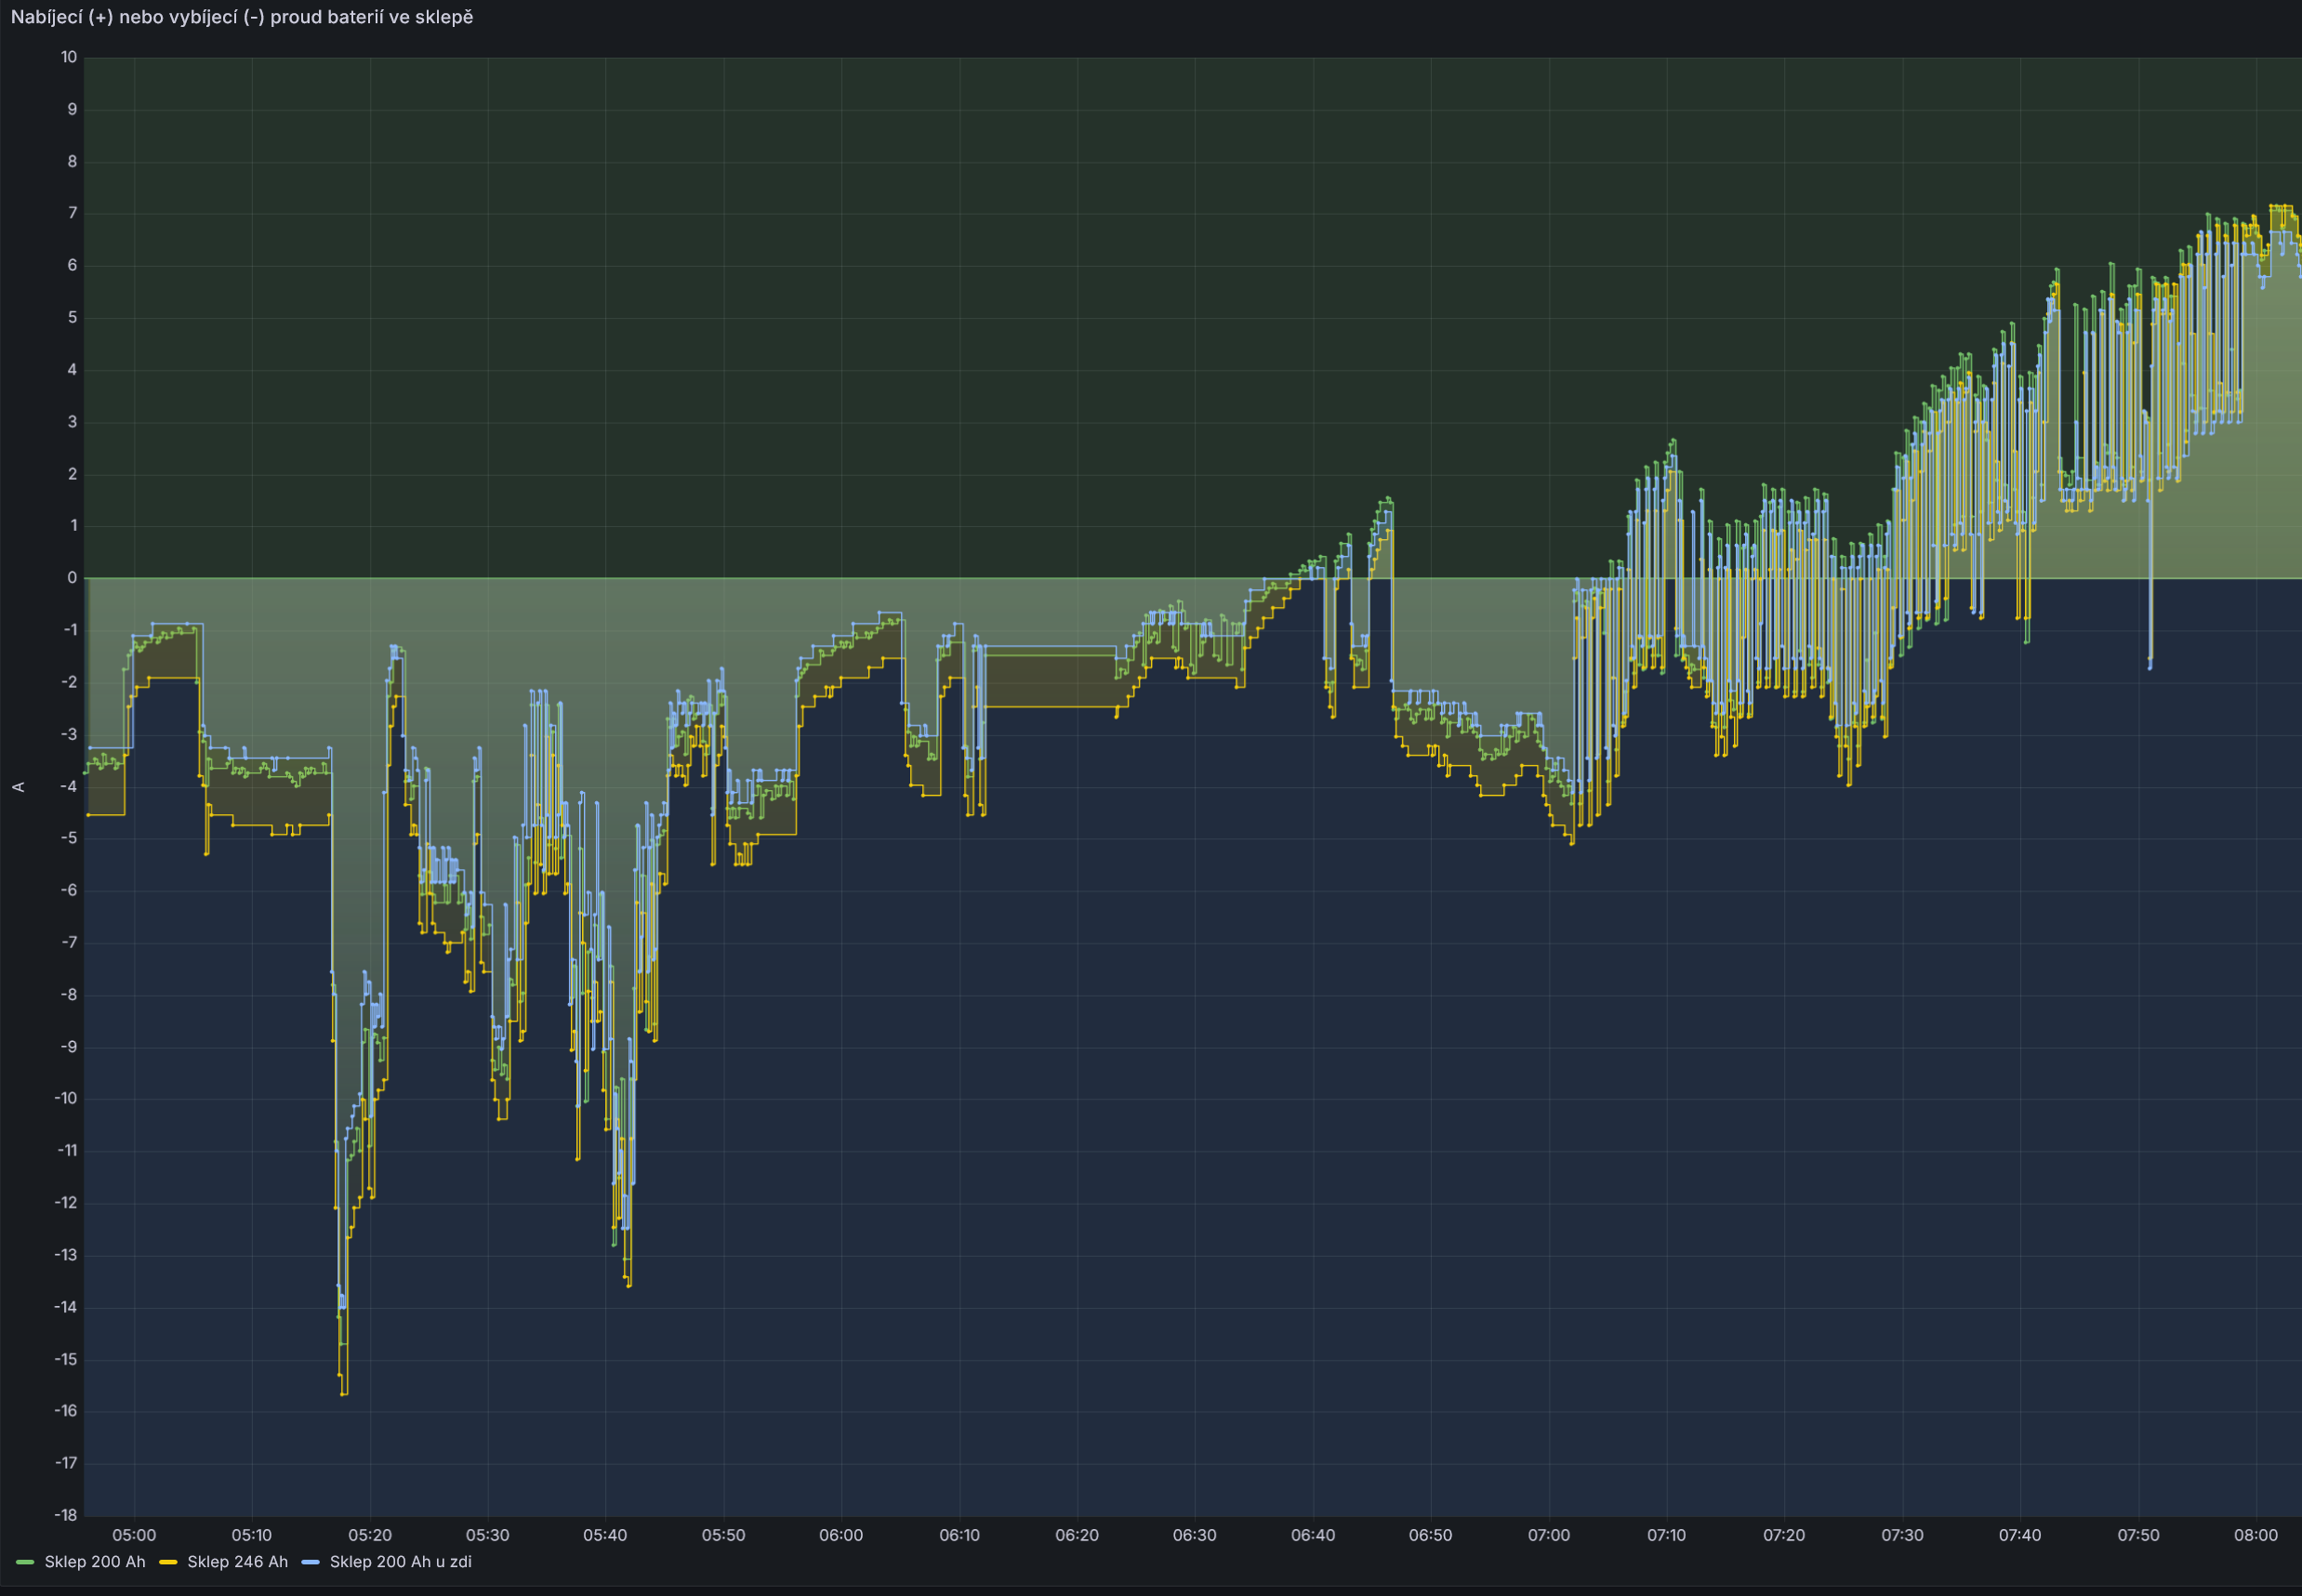
Task: Click the 06:50 time axis label
Action: coord(1431,1535)
